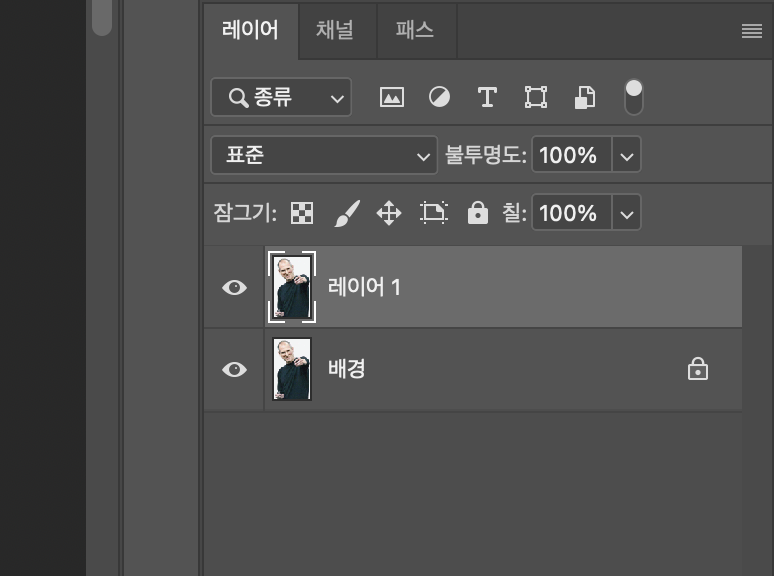Hide the 레이어 1 layer
This screenshot has height=576, width=774.
pos(234,287)
